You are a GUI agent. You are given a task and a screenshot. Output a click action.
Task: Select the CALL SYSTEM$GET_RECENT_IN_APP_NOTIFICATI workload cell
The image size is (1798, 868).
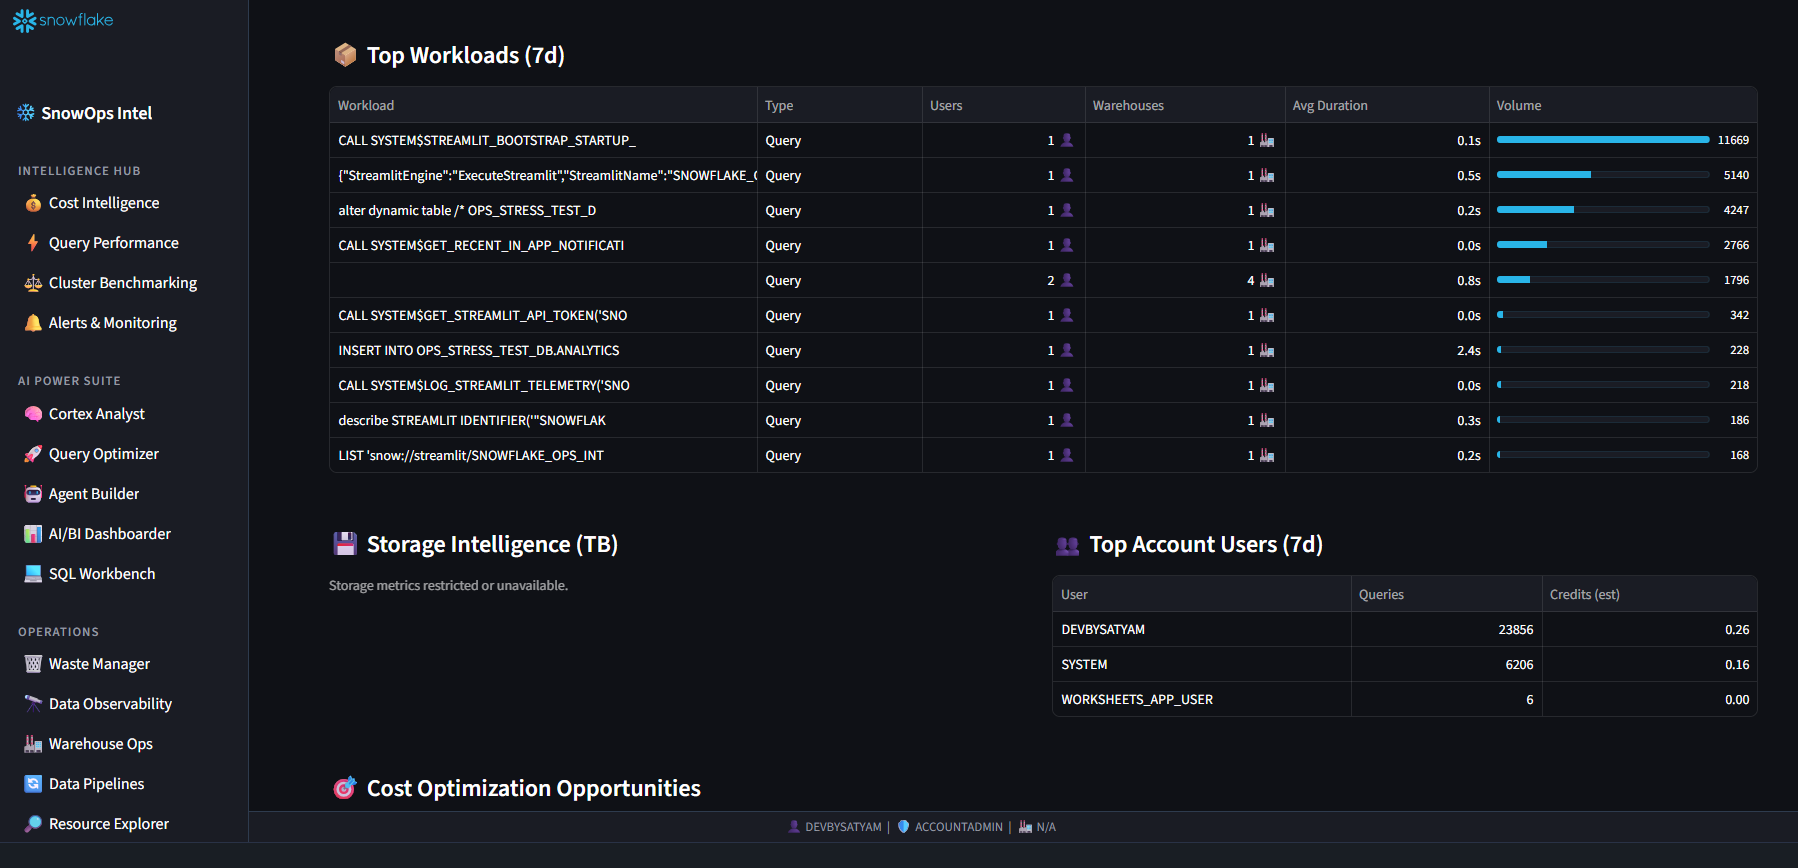coord(543,245)
